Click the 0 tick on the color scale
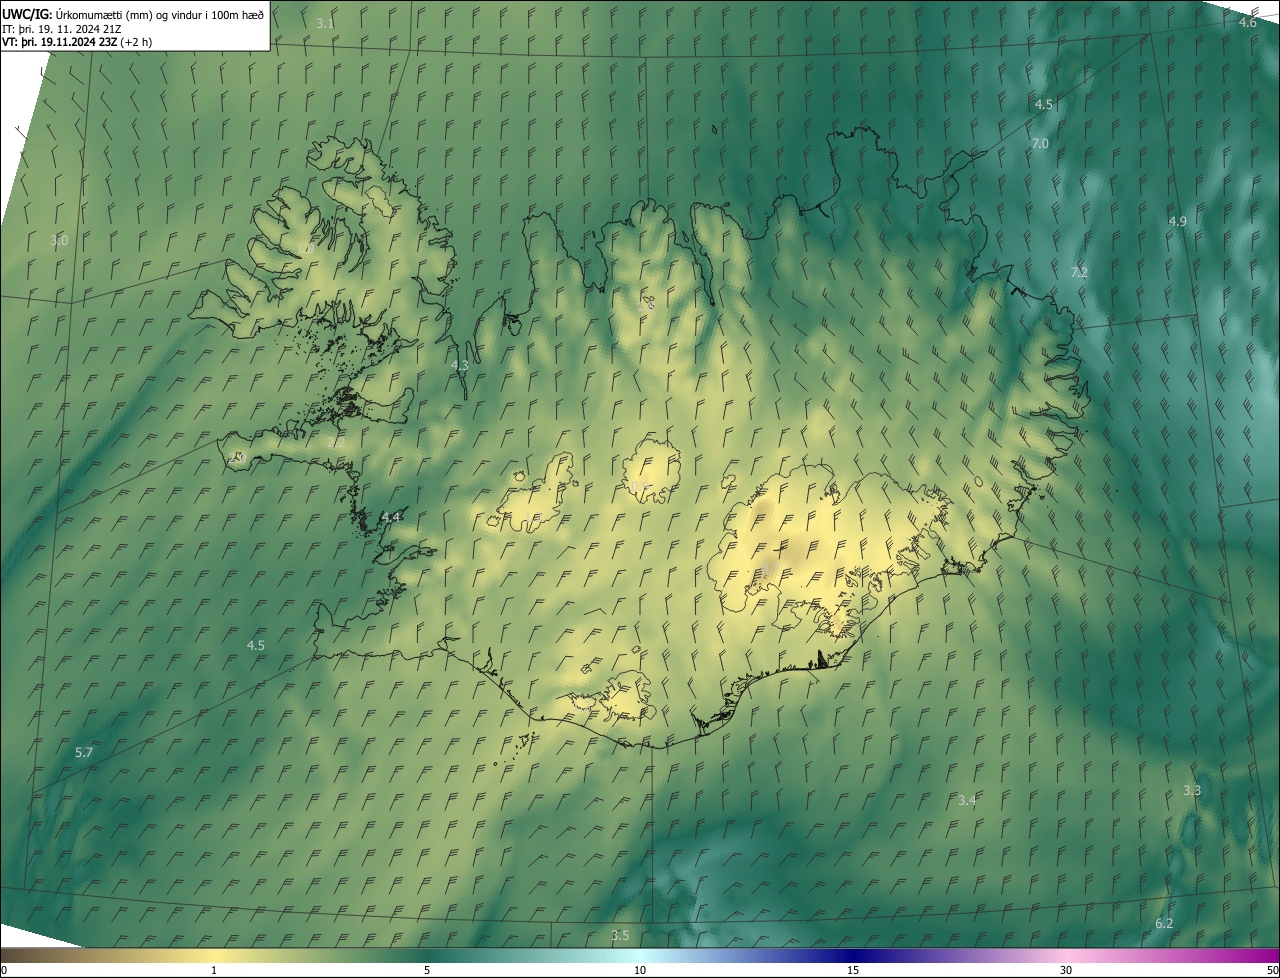The image size is (1280, 978). [x=3, y=971]
